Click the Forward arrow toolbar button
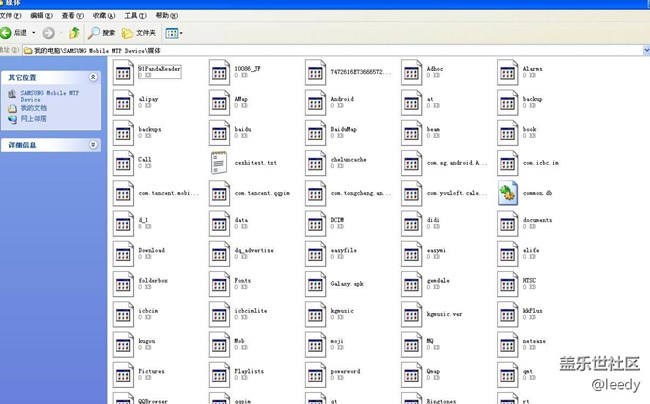 [49, 33]
